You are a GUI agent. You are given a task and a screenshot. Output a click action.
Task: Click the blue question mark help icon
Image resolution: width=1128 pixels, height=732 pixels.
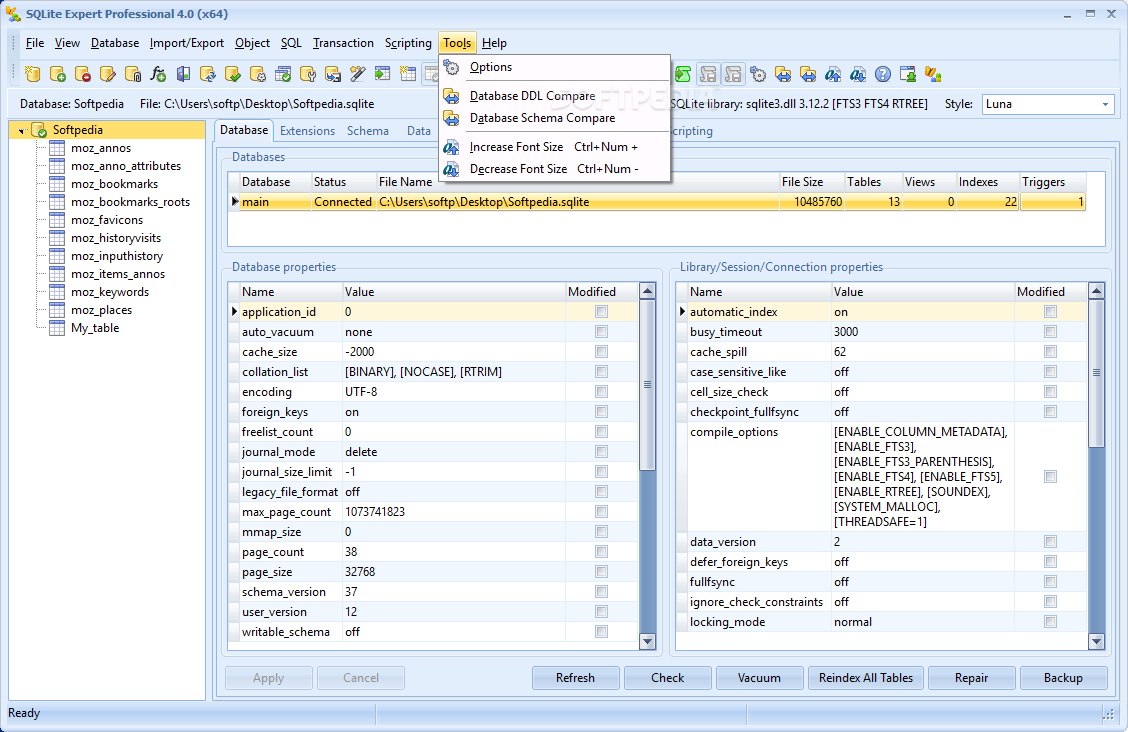tap(883, 74)
